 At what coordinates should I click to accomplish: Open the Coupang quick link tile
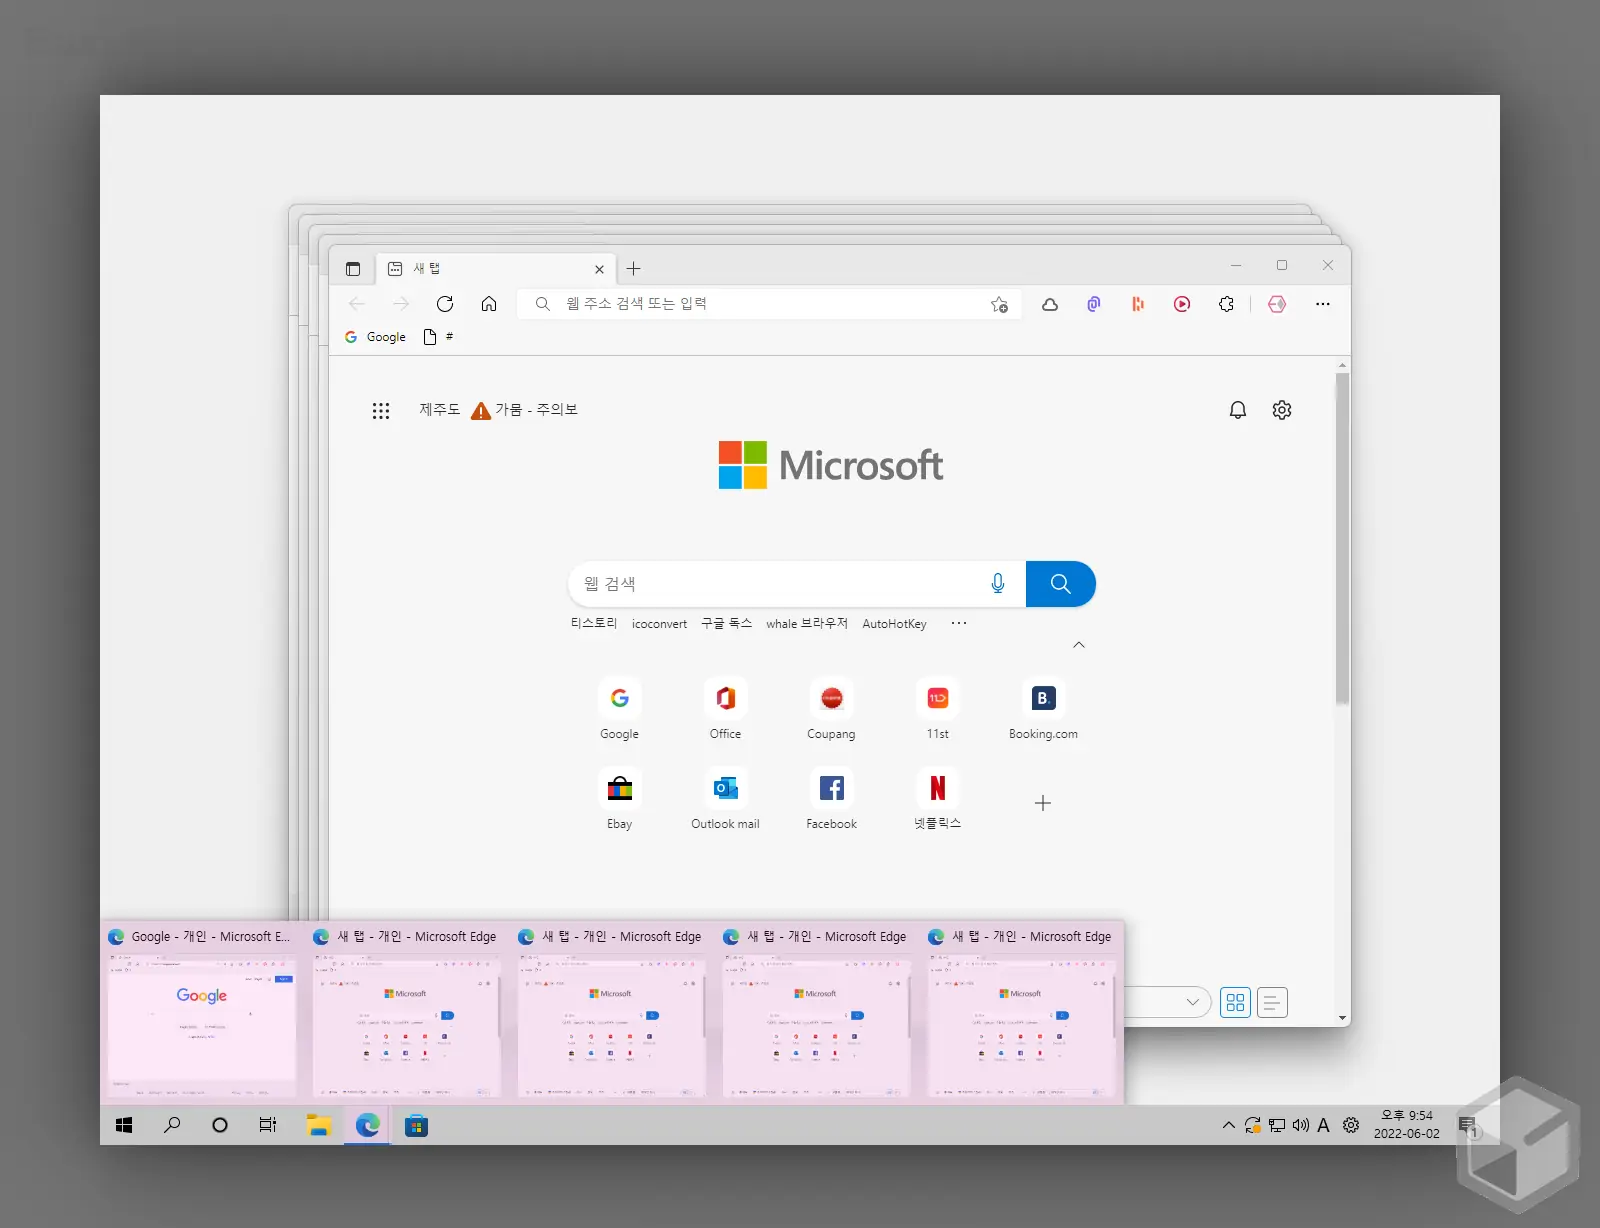(x=831, y=709)
